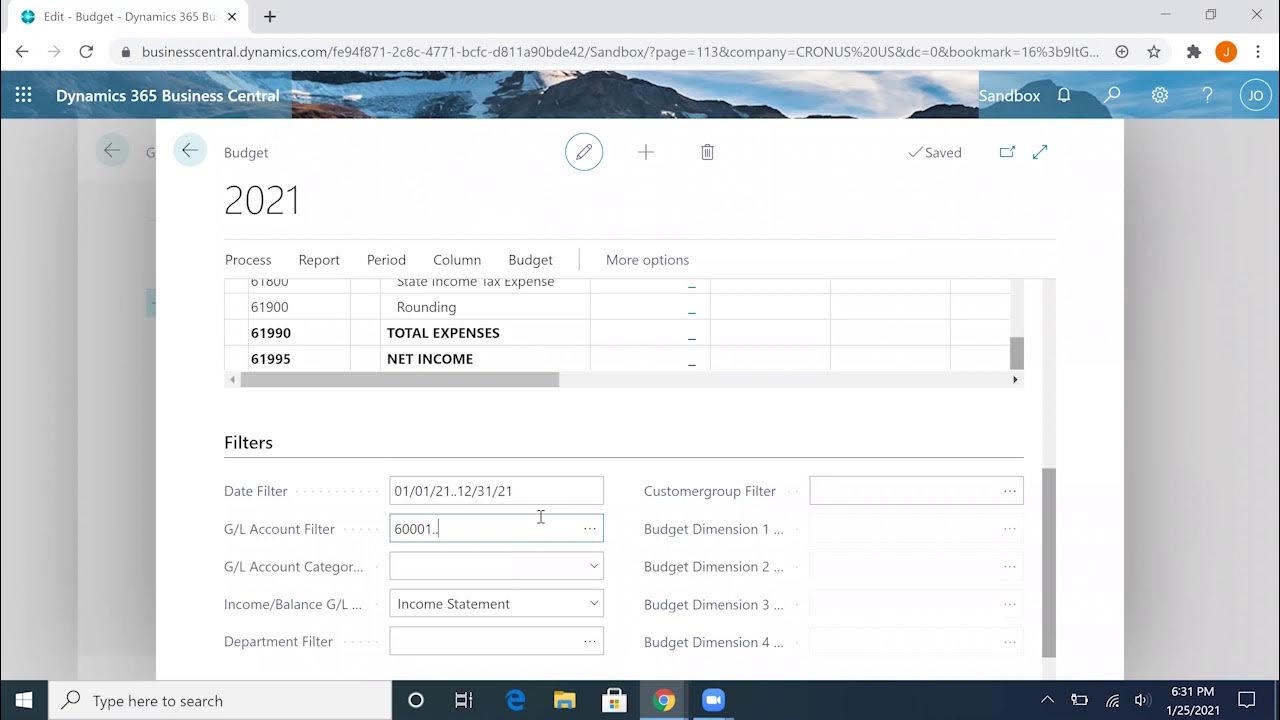Screen dimensions: 1280x720
Task: Open Zoom from the taskbar
Action: click(713, 700)
